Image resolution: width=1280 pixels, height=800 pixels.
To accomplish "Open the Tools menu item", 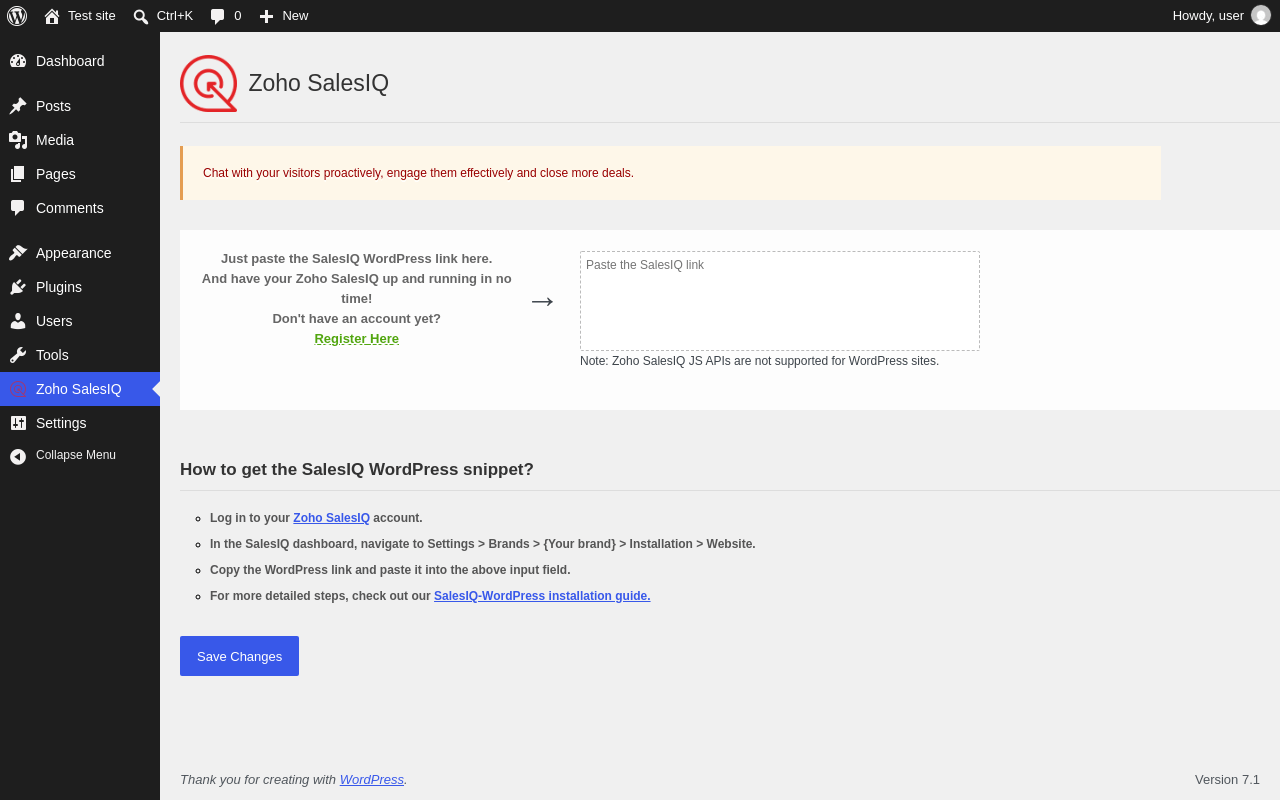I will point(80,355).
